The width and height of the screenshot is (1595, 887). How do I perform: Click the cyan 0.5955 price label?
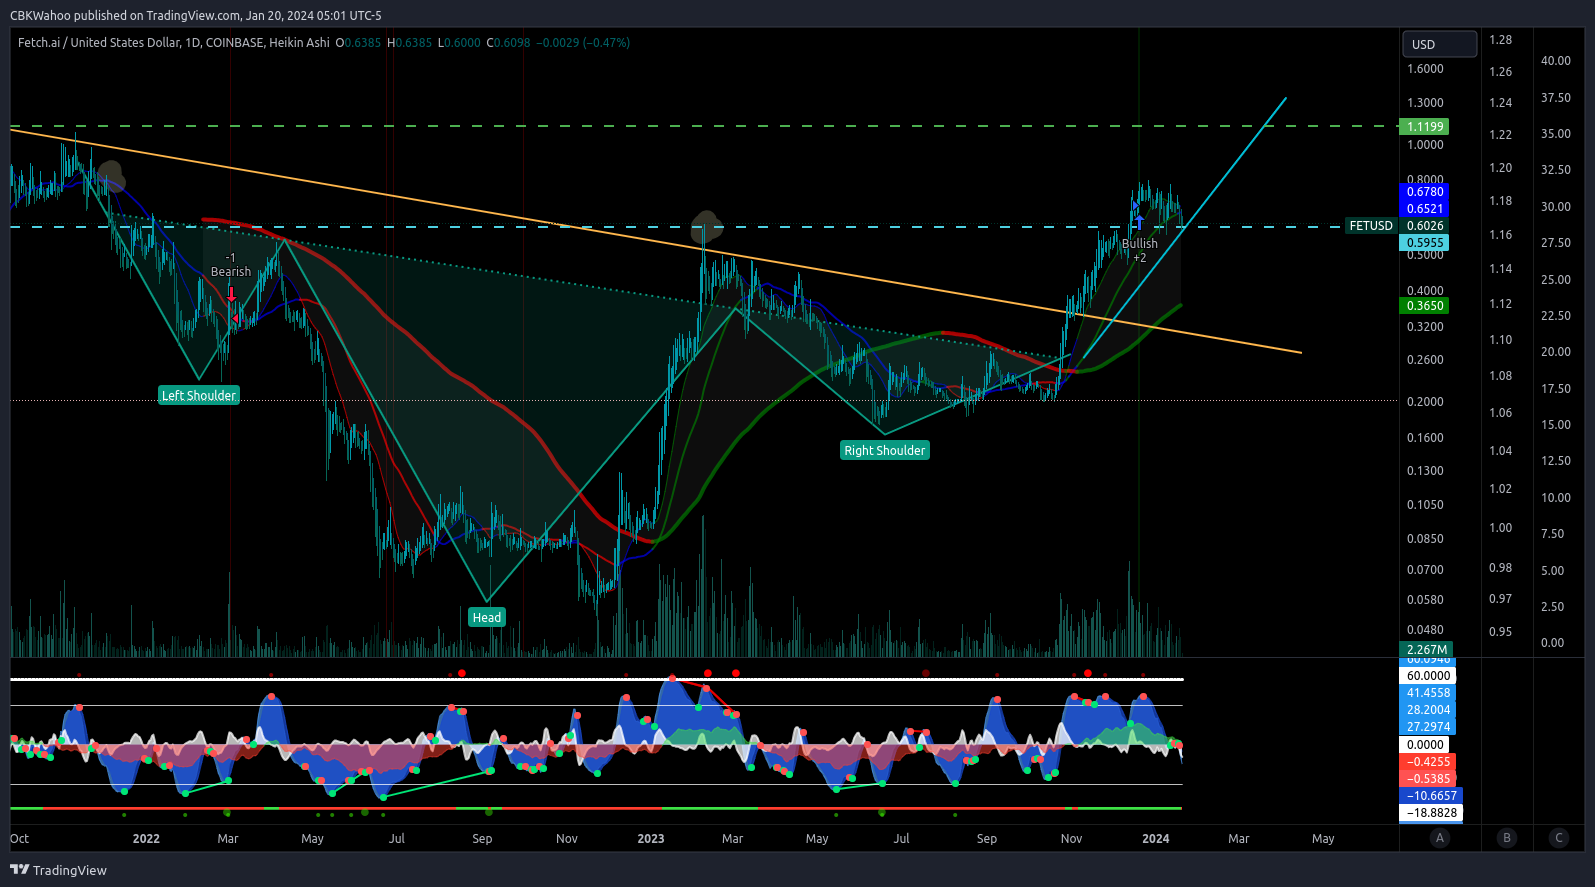(1425, 243)
